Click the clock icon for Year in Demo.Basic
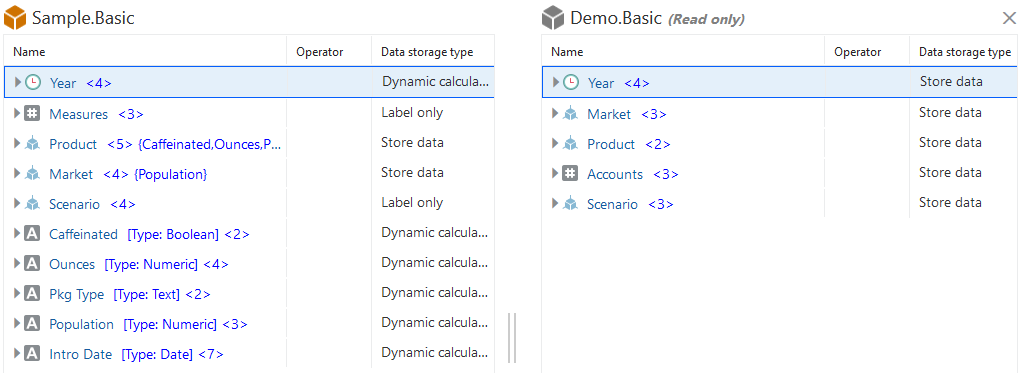1026x373 pixels. tap(571, 82)
